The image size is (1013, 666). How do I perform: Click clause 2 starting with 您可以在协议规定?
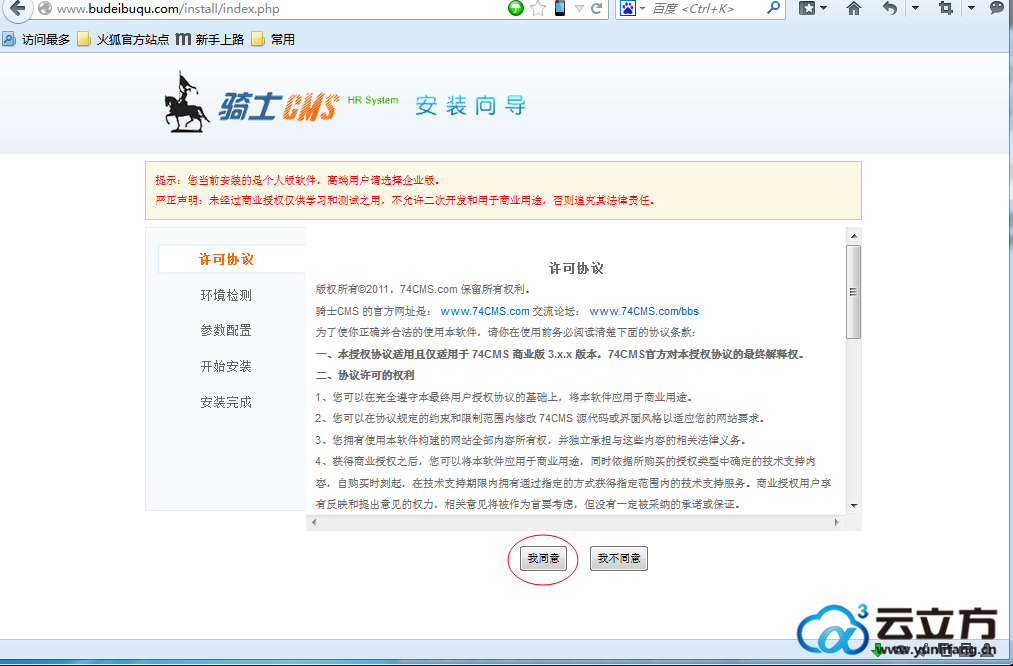541,419
